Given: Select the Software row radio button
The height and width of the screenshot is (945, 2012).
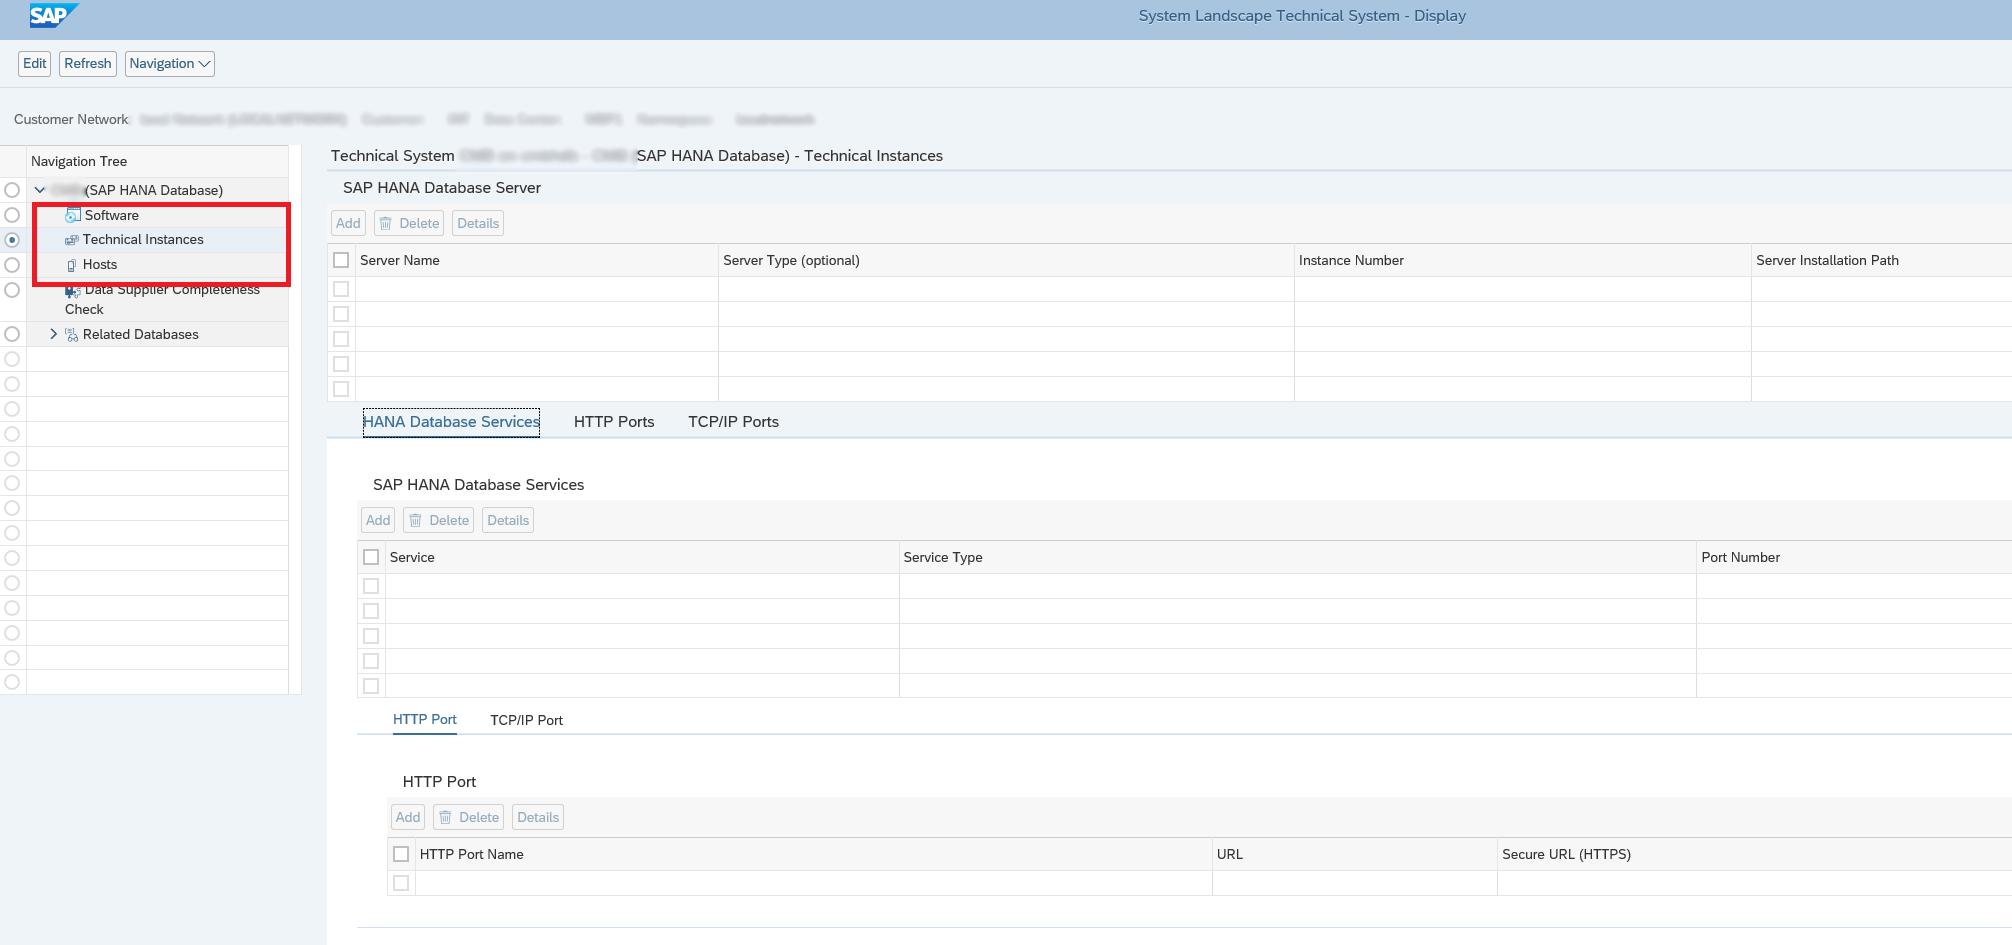Looking at the screenshot, I should (x=12, y=215).
